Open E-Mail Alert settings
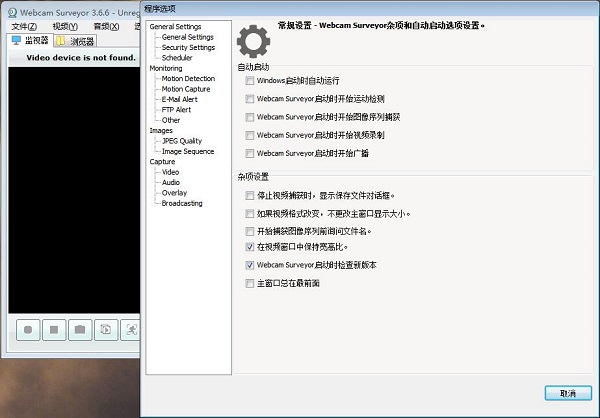The height and width of the screenshot is (418, 600). click(179, 99)
